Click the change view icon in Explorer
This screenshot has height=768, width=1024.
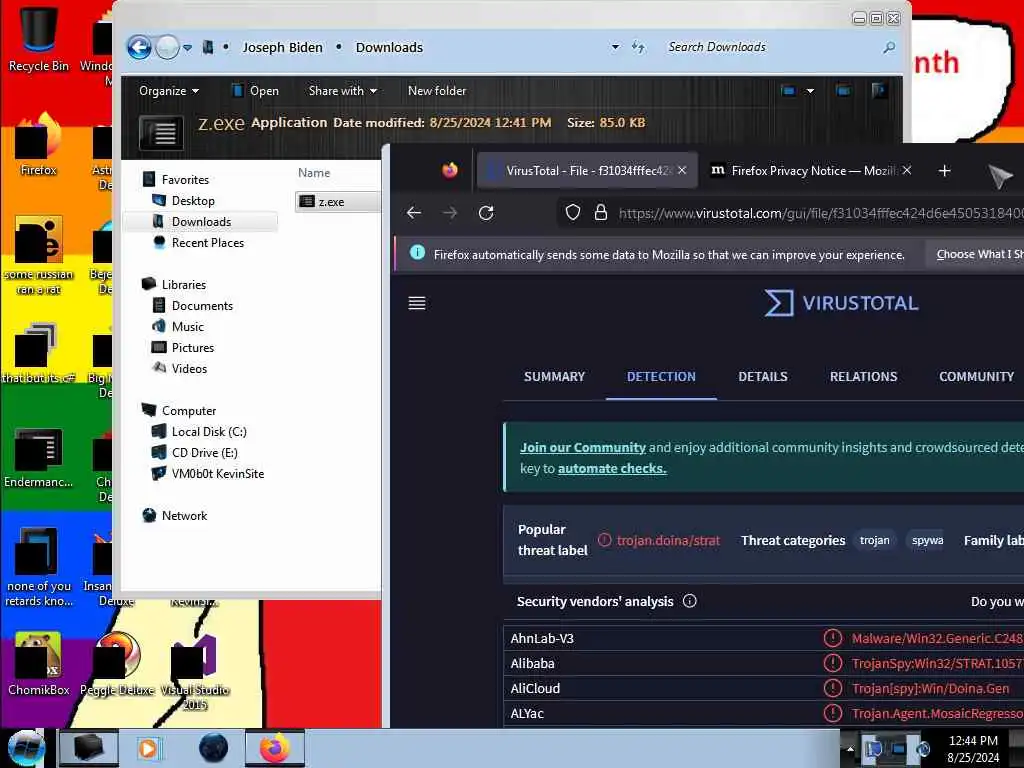click(788, 91)
